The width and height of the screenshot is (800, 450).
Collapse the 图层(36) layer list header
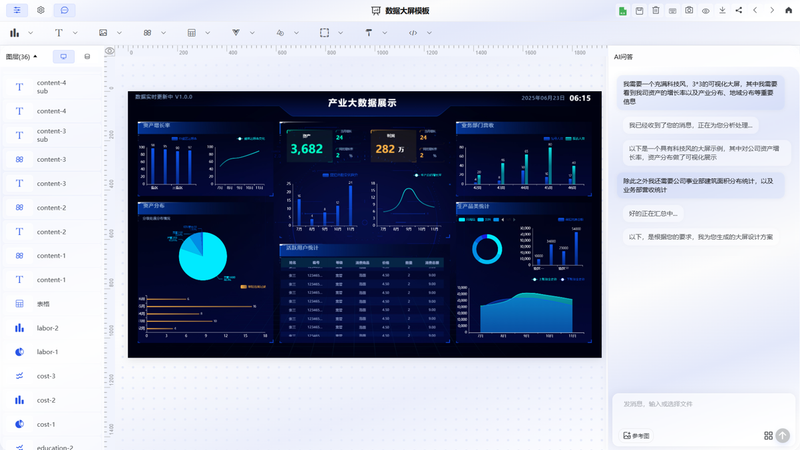click(x=21, y=57)
